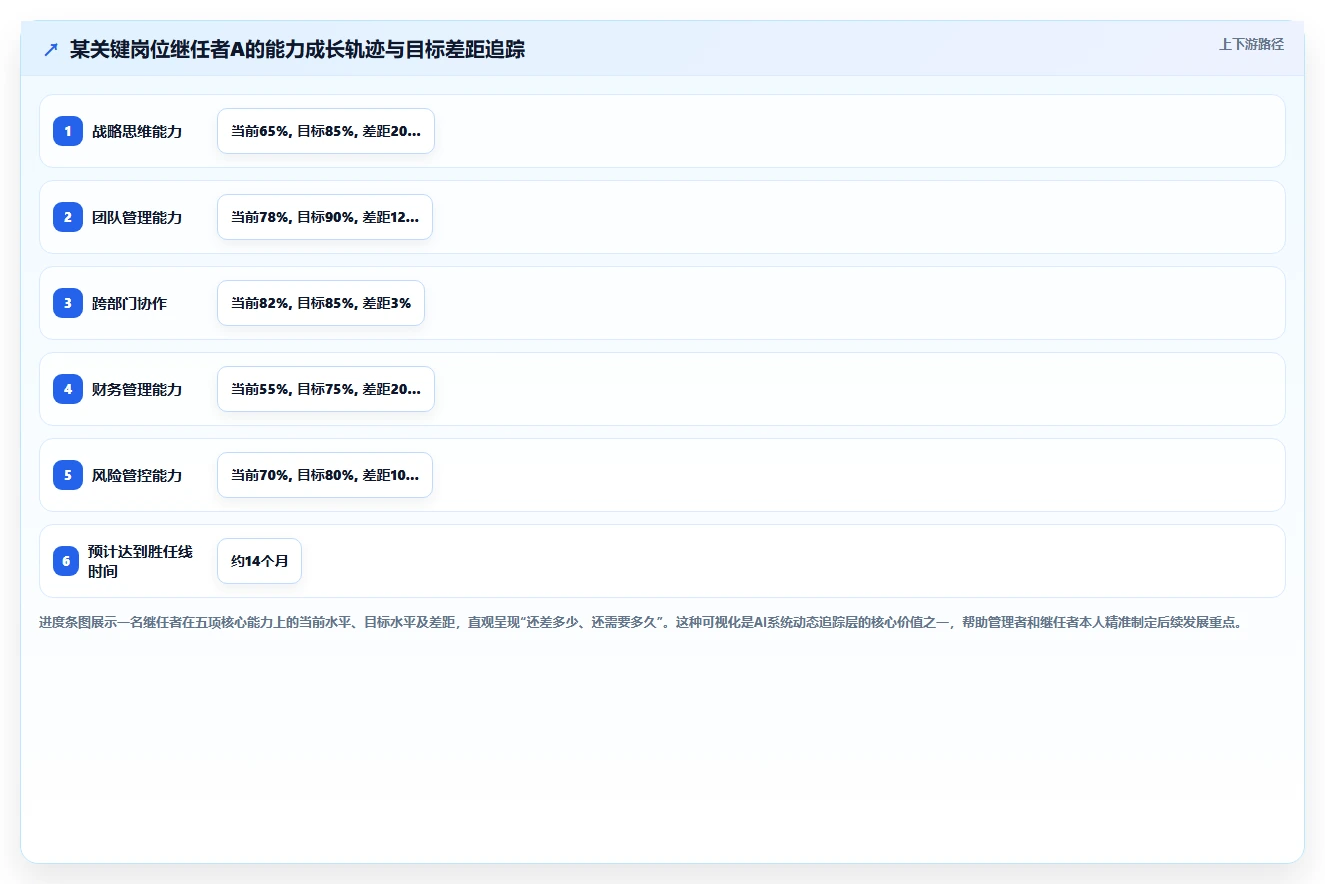1325x884 pixels.
Task: Click the 当前70%, 目标80% value chip
Action: pyautogui.click(x=325, y=475)
